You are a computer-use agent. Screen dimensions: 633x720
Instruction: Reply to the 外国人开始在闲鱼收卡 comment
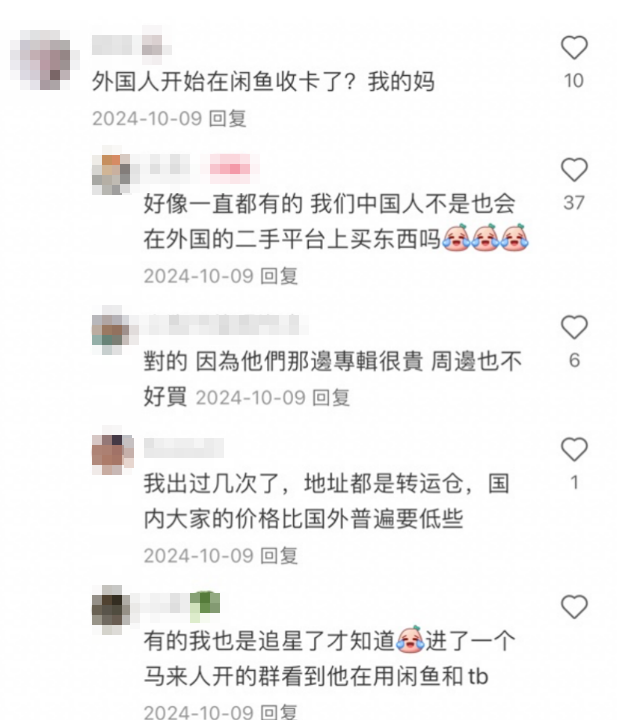[228, 118]
